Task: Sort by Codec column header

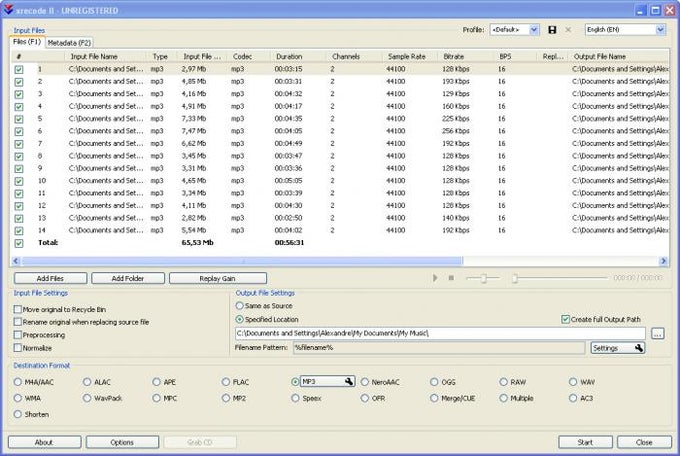Action: tap(250, 56)
